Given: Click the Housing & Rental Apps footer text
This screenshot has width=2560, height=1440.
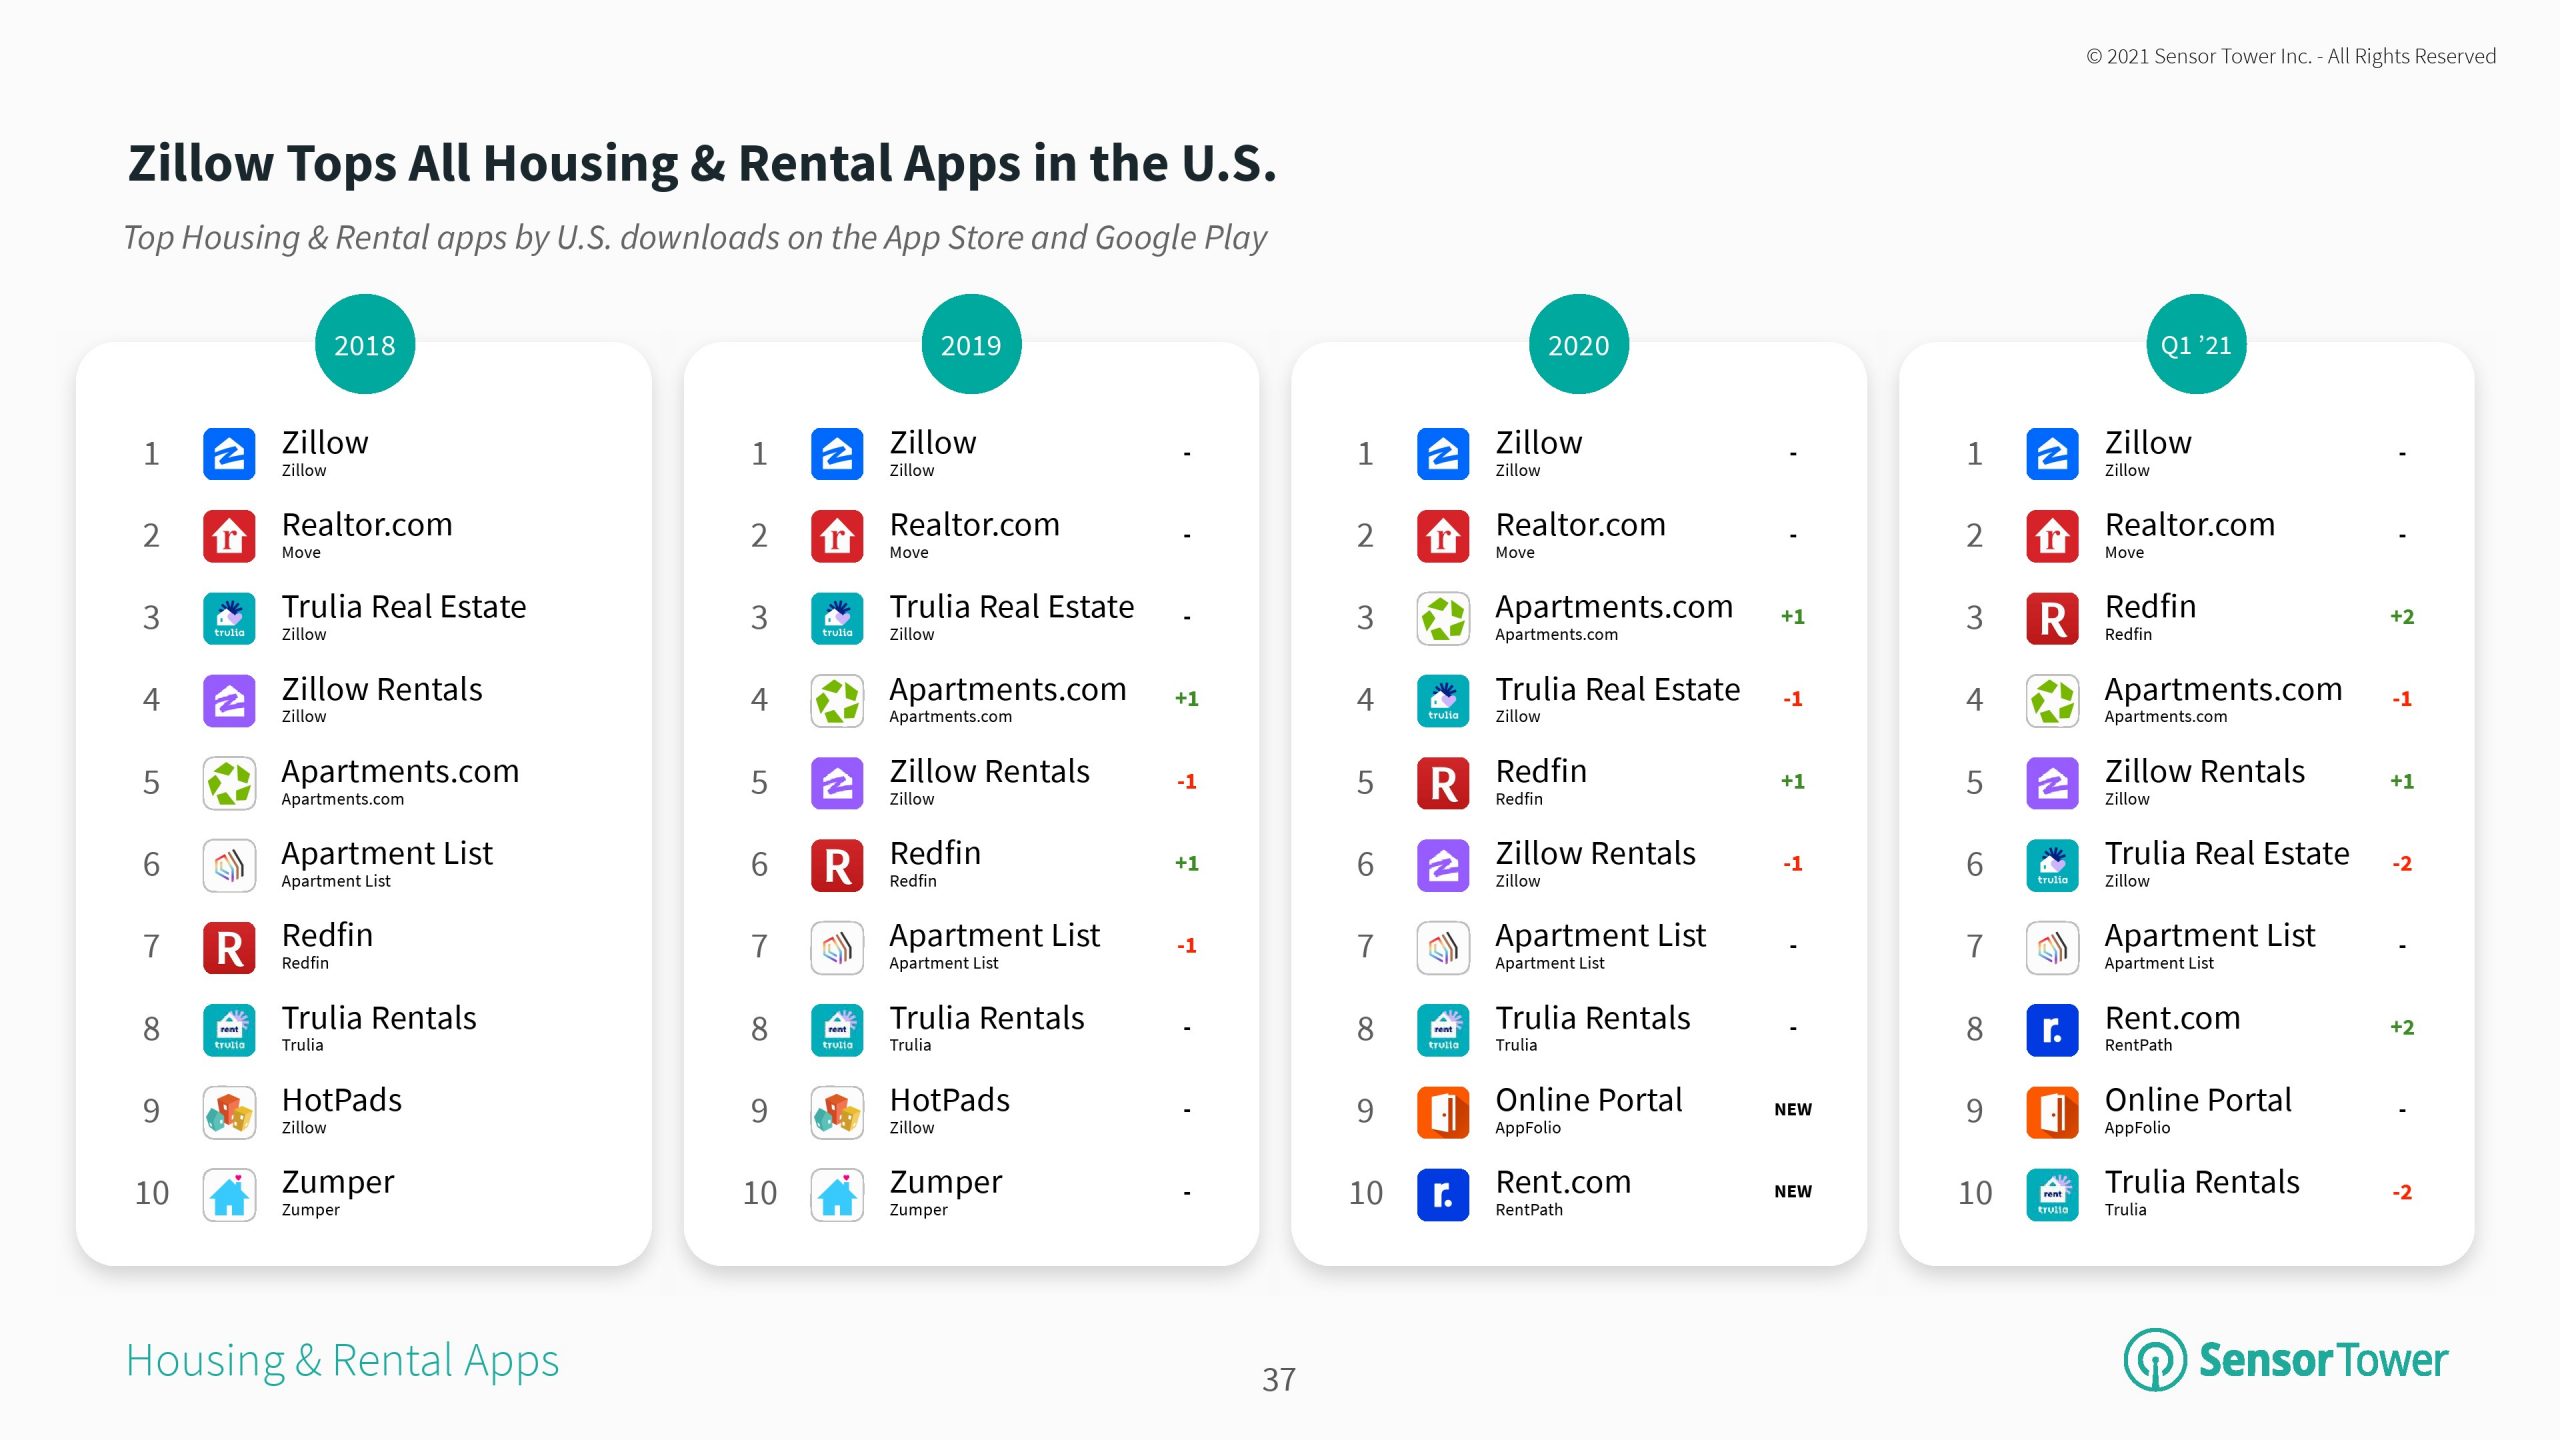Looking at the screenshot, I should tap(342, 1361).
